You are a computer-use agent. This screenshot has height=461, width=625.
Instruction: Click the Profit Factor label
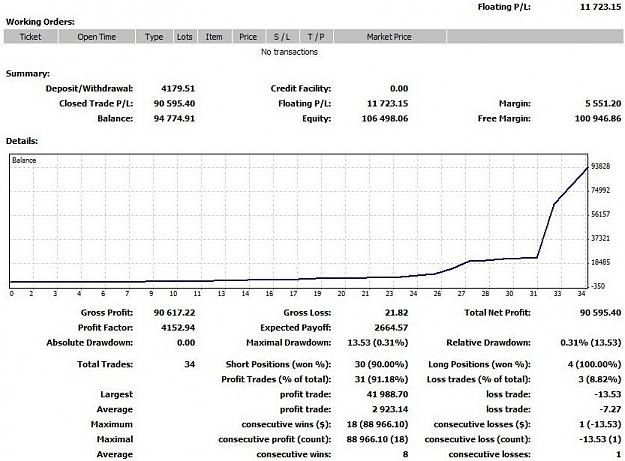pos(105,328)
